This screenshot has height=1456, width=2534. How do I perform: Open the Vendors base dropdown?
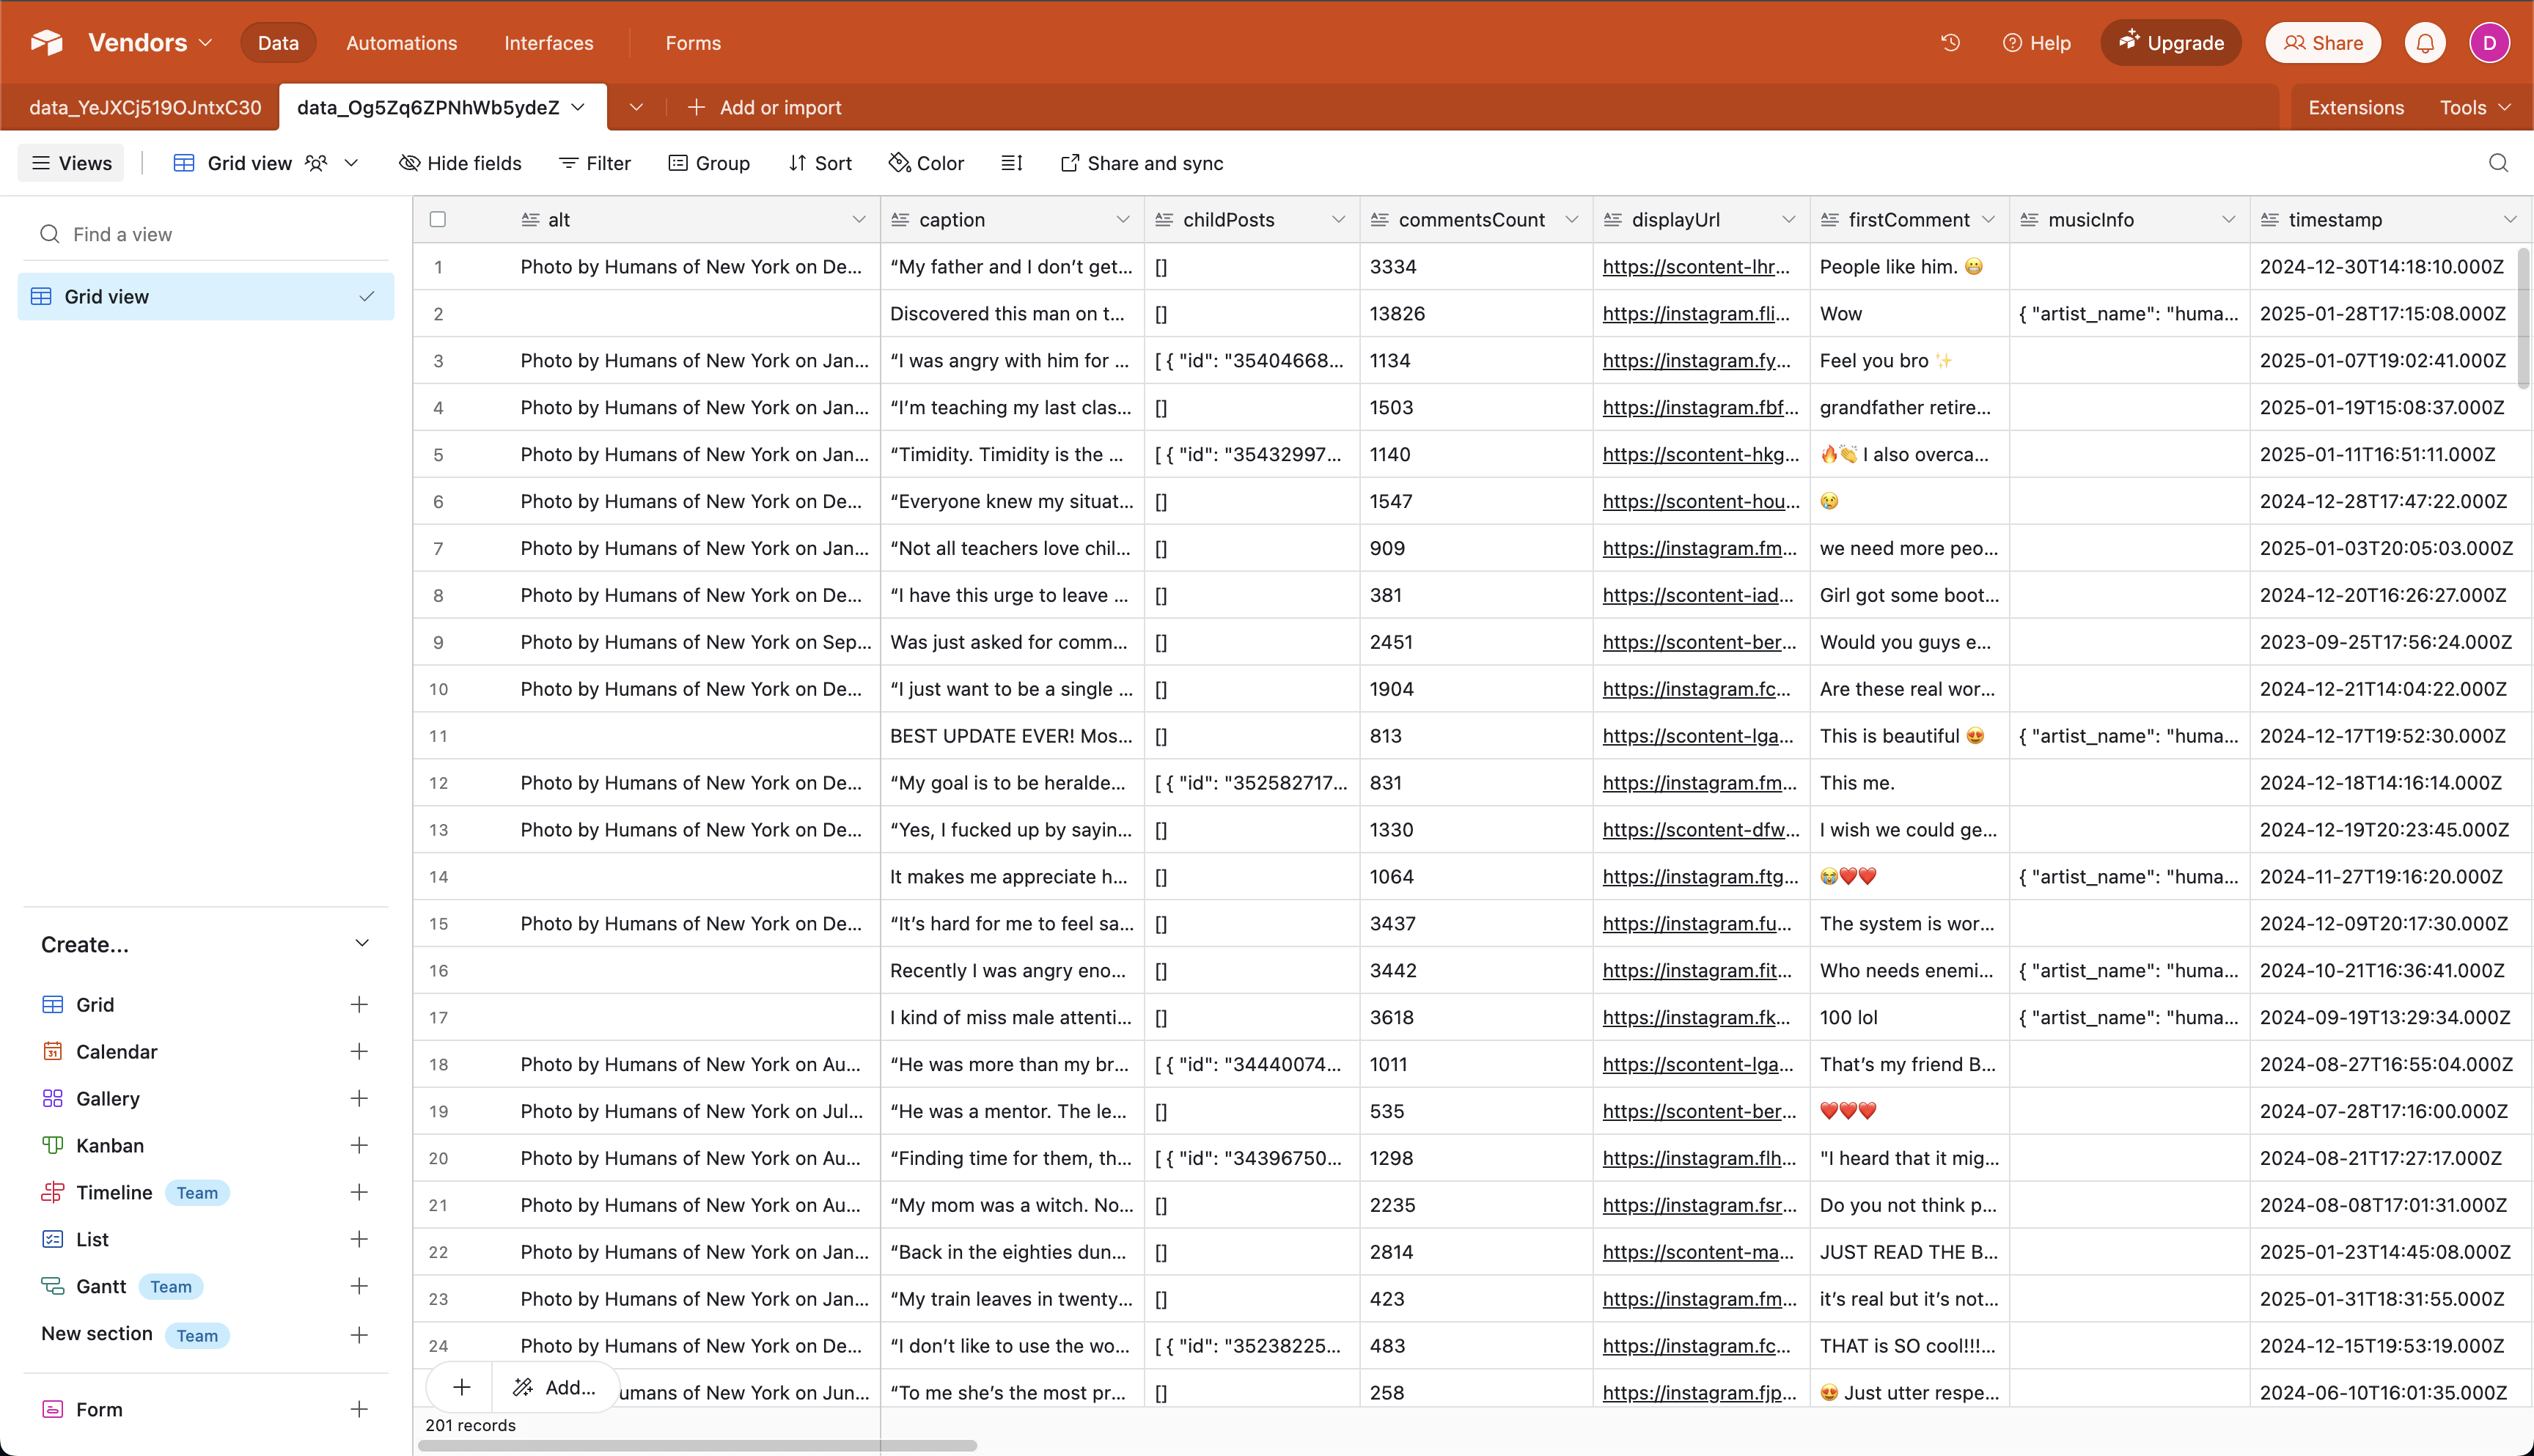(206, 42)
